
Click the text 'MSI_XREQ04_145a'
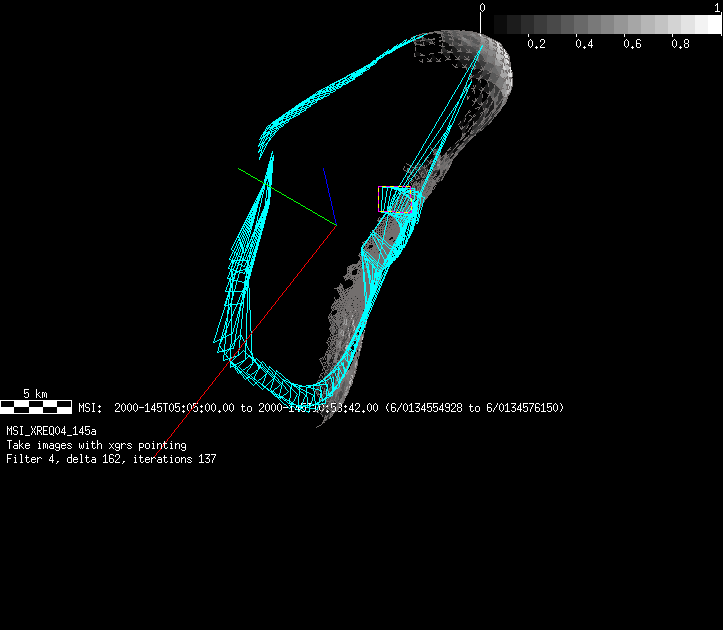pos(51,431)
